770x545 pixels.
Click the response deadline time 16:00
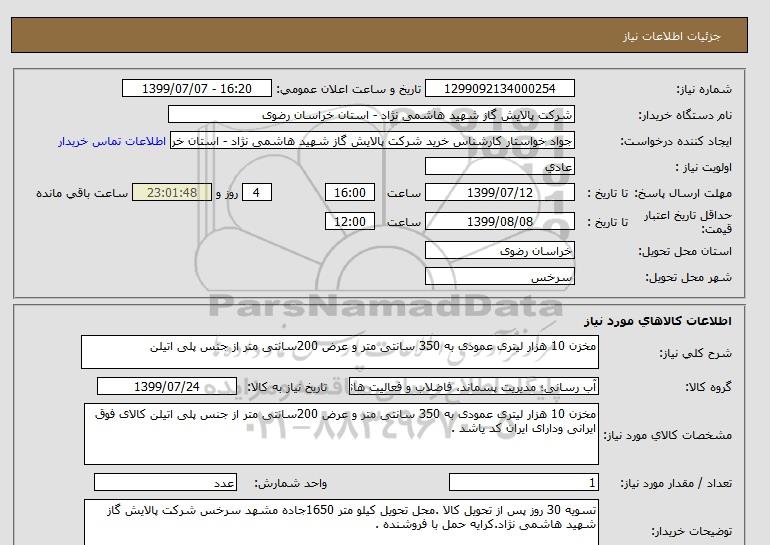(x=350, y=193)
